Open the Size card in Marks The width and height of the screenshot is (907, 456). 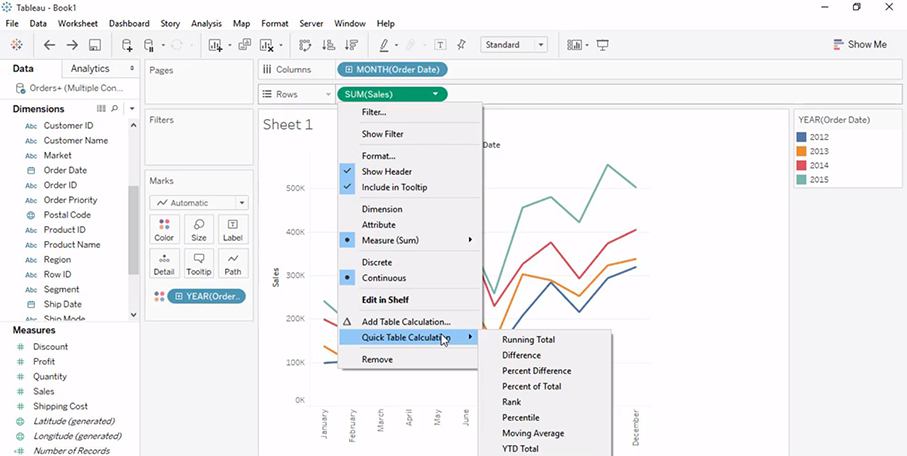[x=199, y=230]
